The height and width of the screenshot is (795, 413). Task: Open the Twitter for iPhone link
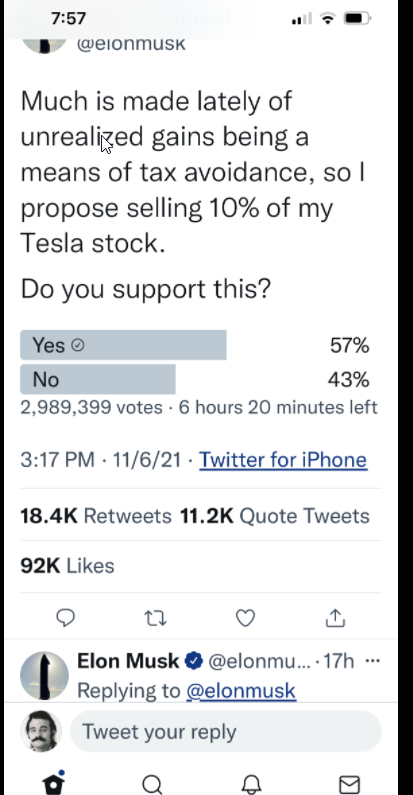click(283, 460)
